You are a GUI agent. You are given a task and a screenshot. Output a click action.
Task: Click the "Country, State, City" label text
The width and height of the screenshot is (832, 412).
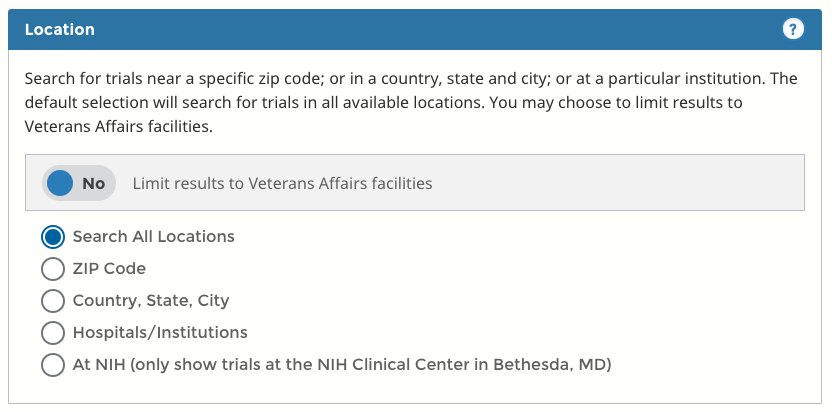click(x=150, y=300)
